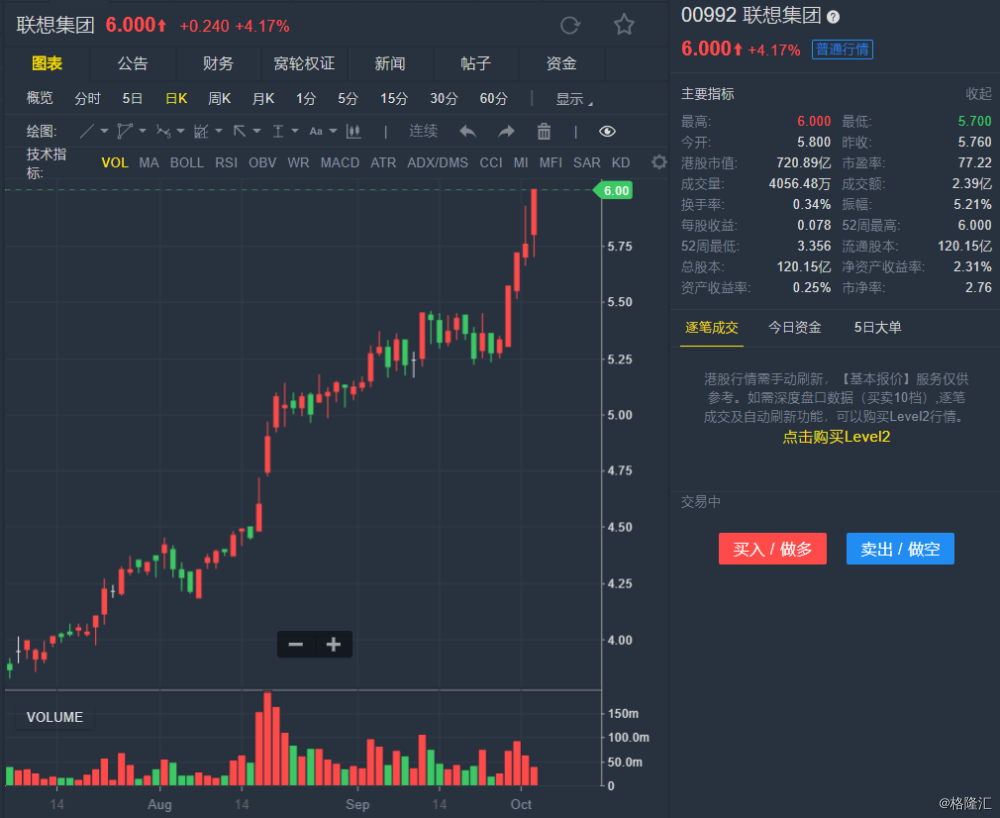This screenshot has width=1000, height=818.
Task: Open the 今日资金 tab
Action: coord(795,328)
